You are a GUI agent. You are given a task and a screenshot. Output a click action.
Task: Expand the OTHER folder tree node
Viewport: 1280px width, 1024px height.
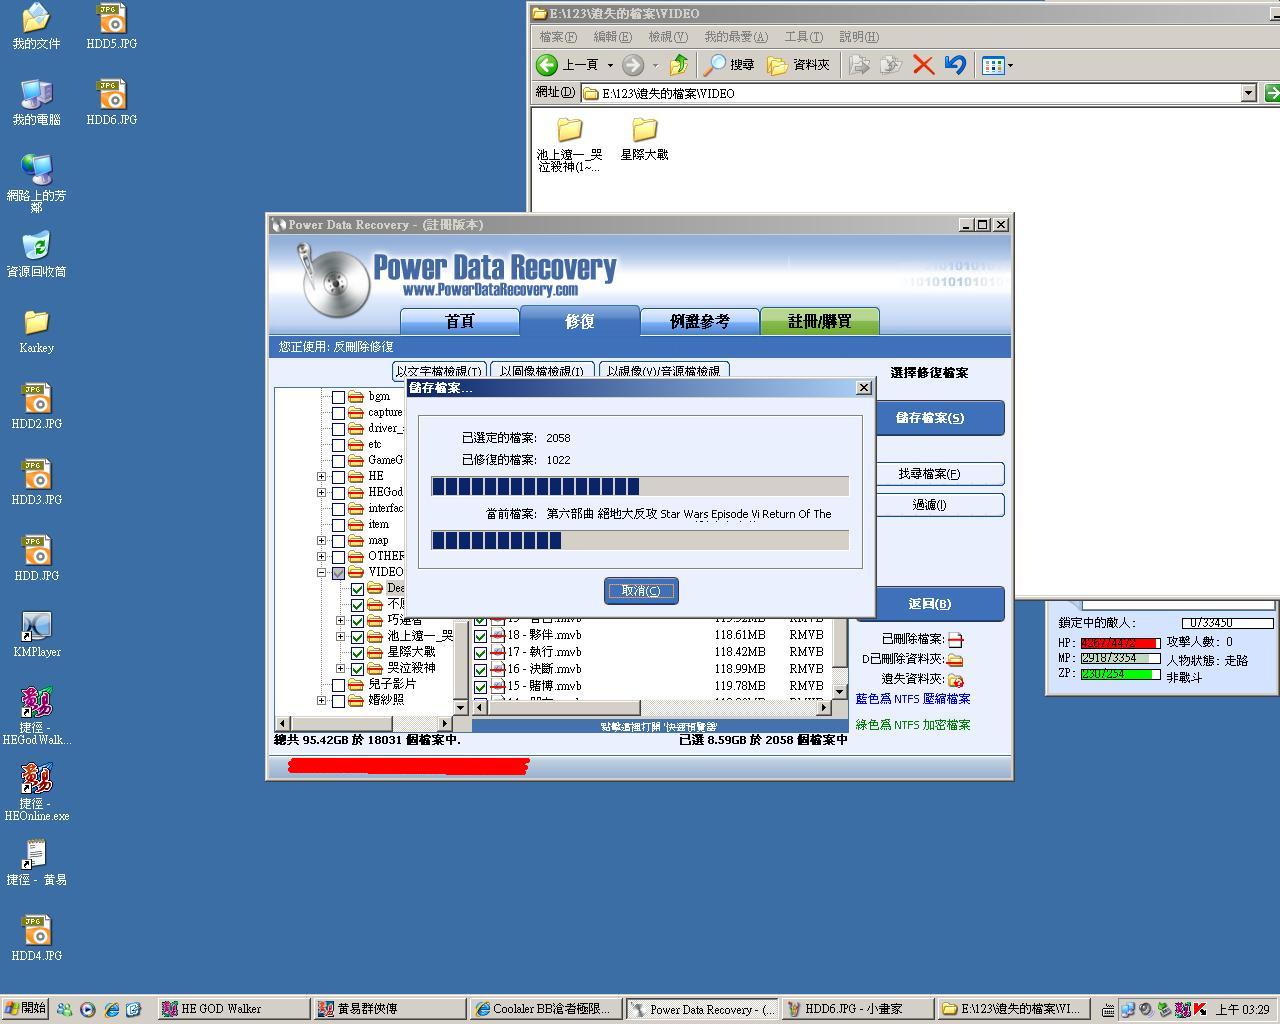(x=322, y=556)
